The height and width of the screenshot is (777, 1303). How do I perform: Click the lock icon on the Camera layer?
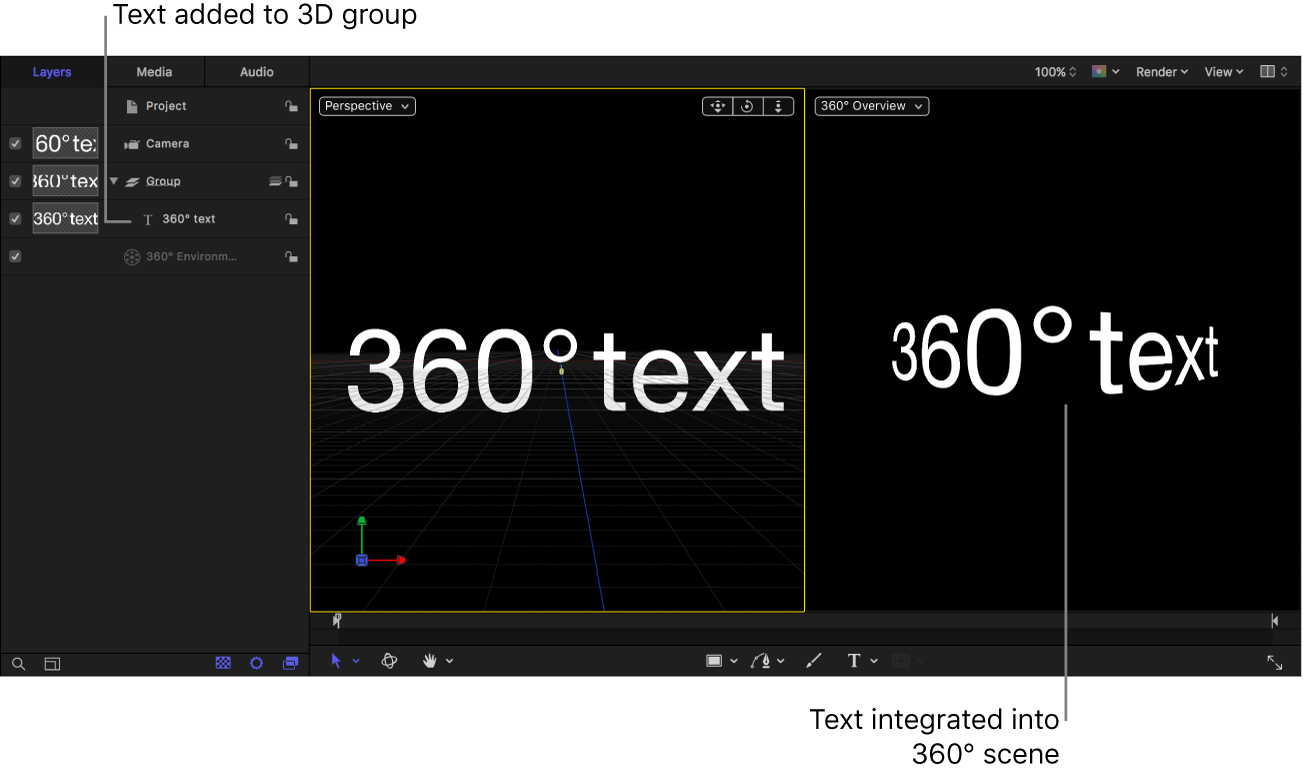click(291, 143)
